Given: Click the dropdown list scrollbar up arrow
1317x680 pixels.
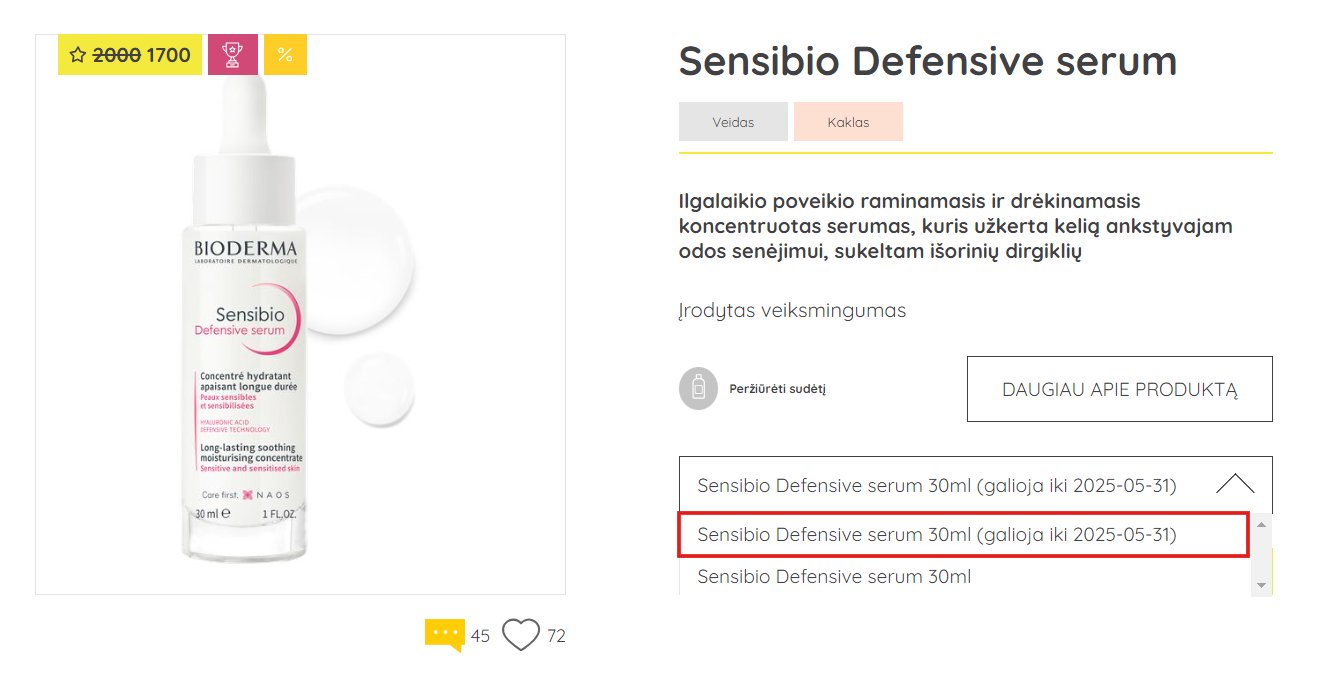Looking at the screenshot, I should (x=1261, y=524).
